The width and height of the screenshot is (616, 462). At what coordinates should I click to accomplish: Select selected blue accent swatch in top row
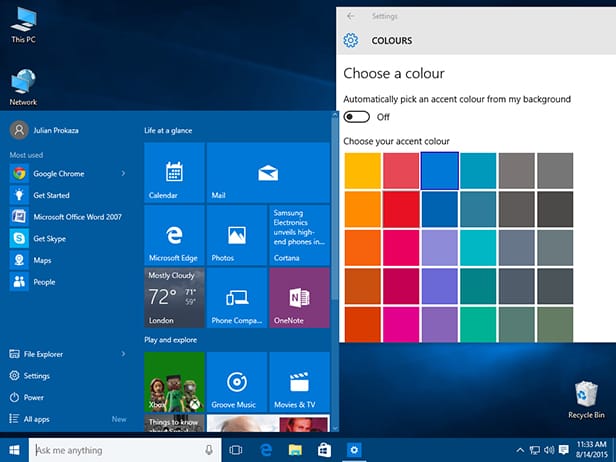click(440, 171)
